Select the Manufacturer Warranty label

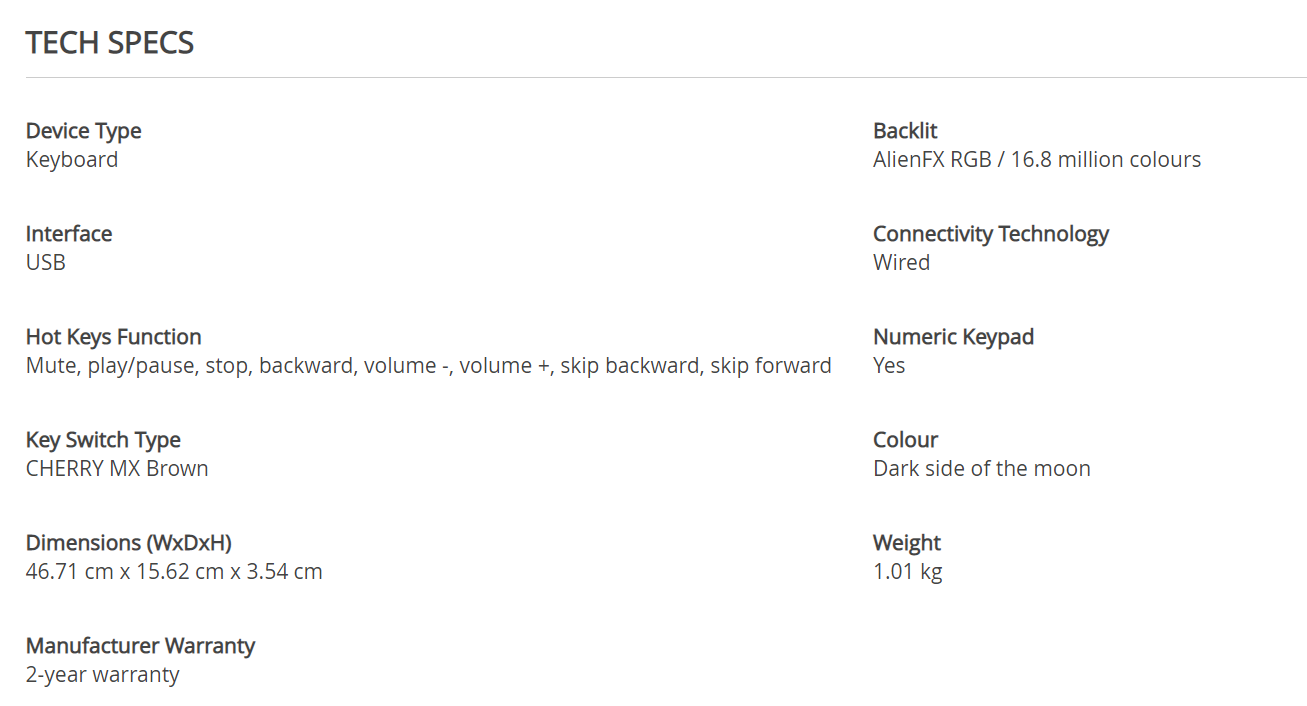click(140, 646)
